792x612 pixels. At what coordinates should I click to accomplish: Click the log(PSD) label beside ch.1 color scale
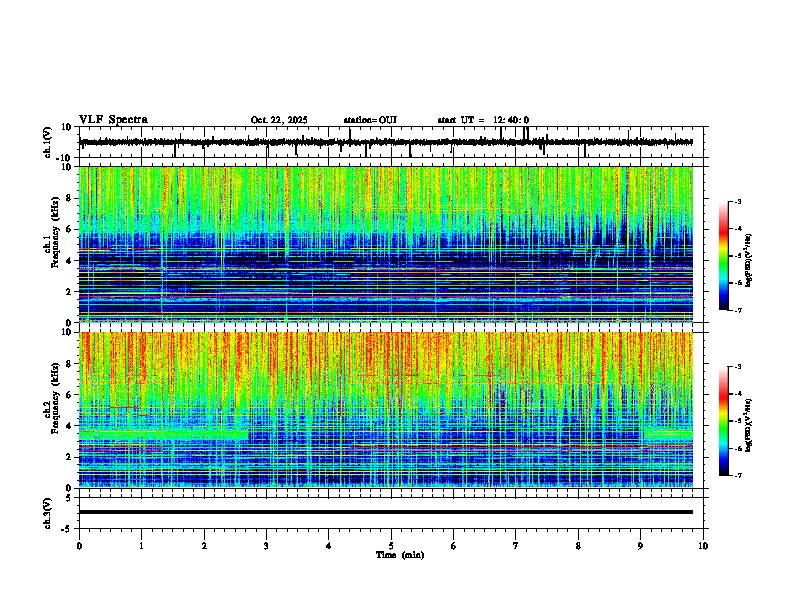748,260
